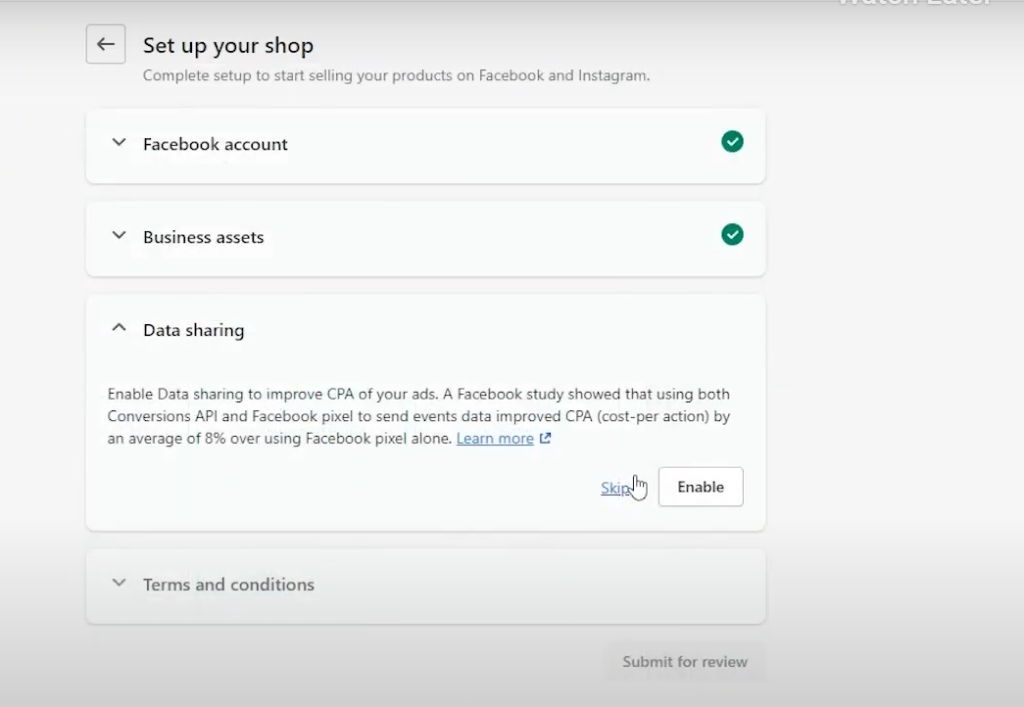Screen dimensions: 1024x707
Task: Click the Complete setup subtitle text
Action: (396, 75)
